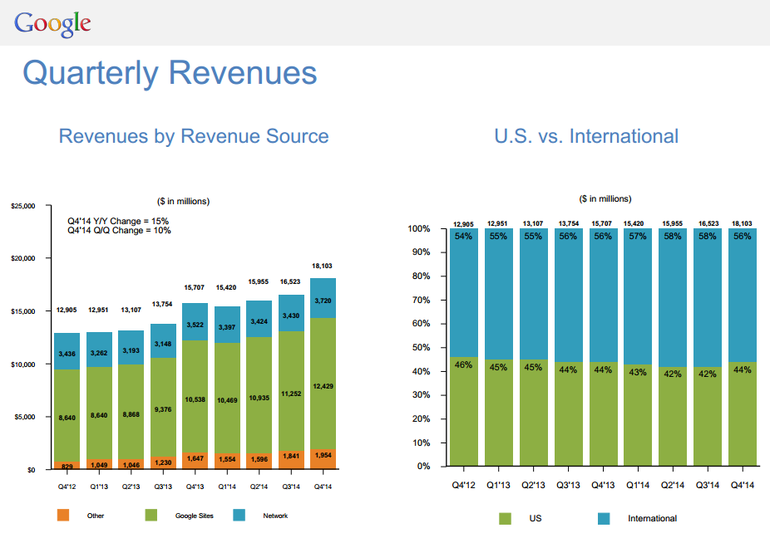Image resolution: width=770 pixels, height=533 pixels.
Task: Click the 3,430 Network value
Action: (291, 315)
